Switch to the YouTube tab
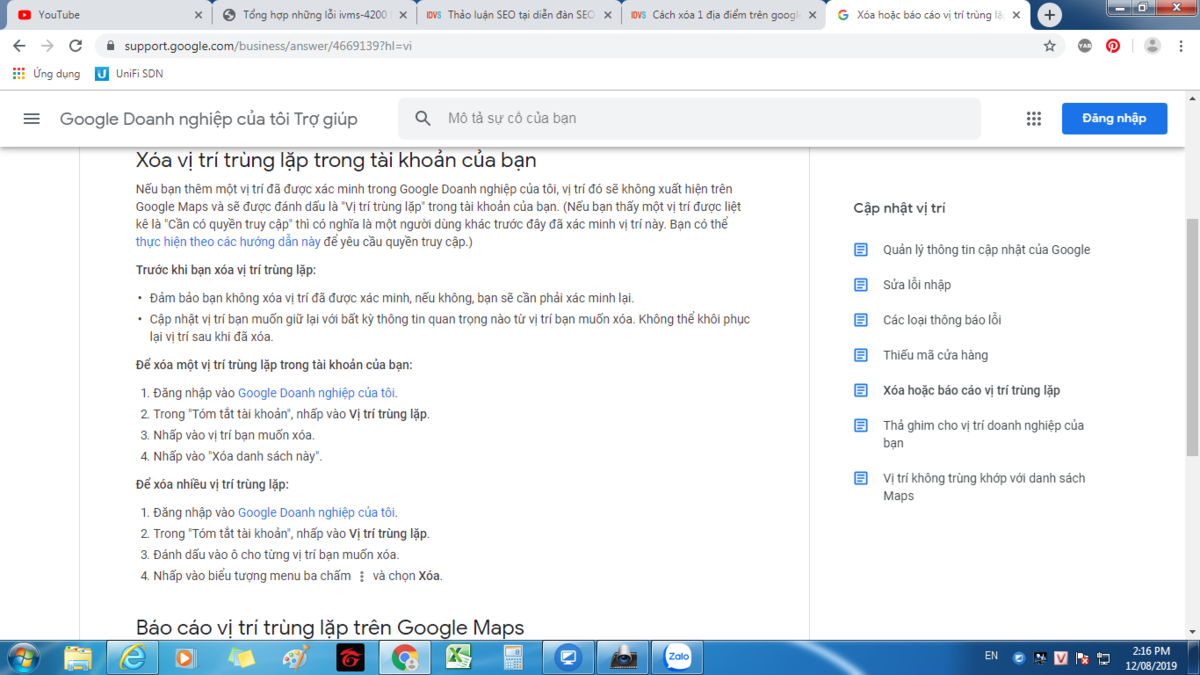The image size is (1200, 675). [x=100, y=15]
